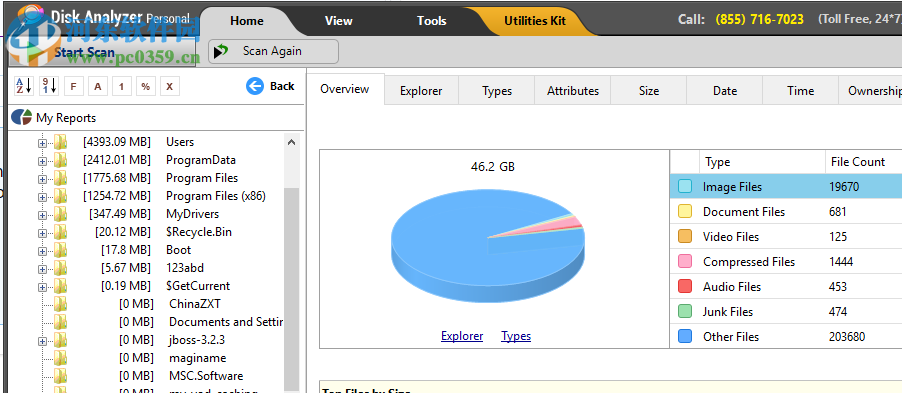This screenshot has width=902, height=393.
Task: Expand the ProgramData folder node
Action: point(42,161)
